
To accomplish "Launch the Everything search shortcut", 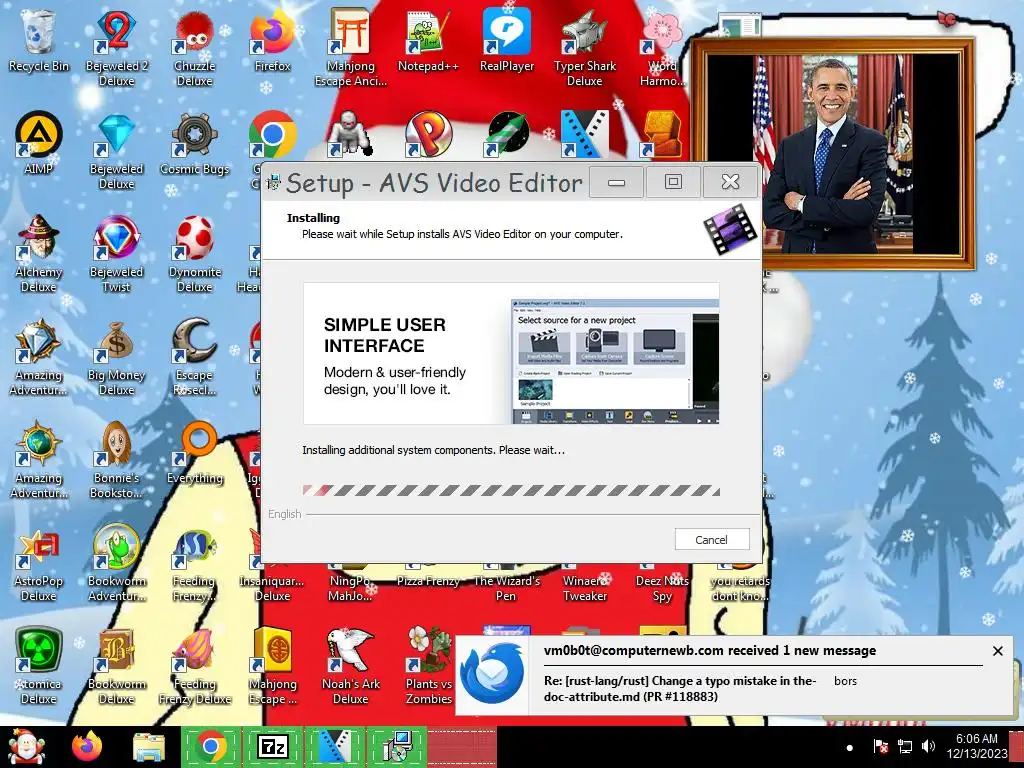I will [195, 453].
